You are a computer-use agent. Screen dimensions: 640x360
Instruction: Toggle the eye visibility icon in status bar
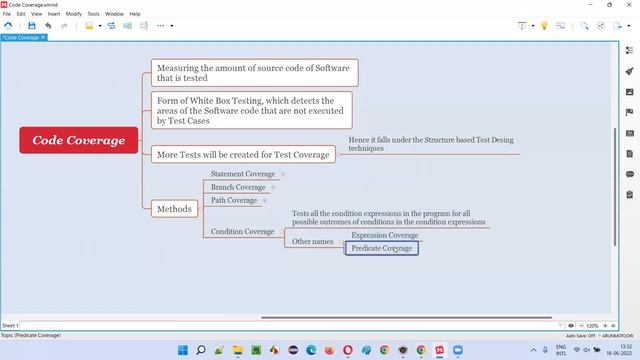tap(571, 326)
